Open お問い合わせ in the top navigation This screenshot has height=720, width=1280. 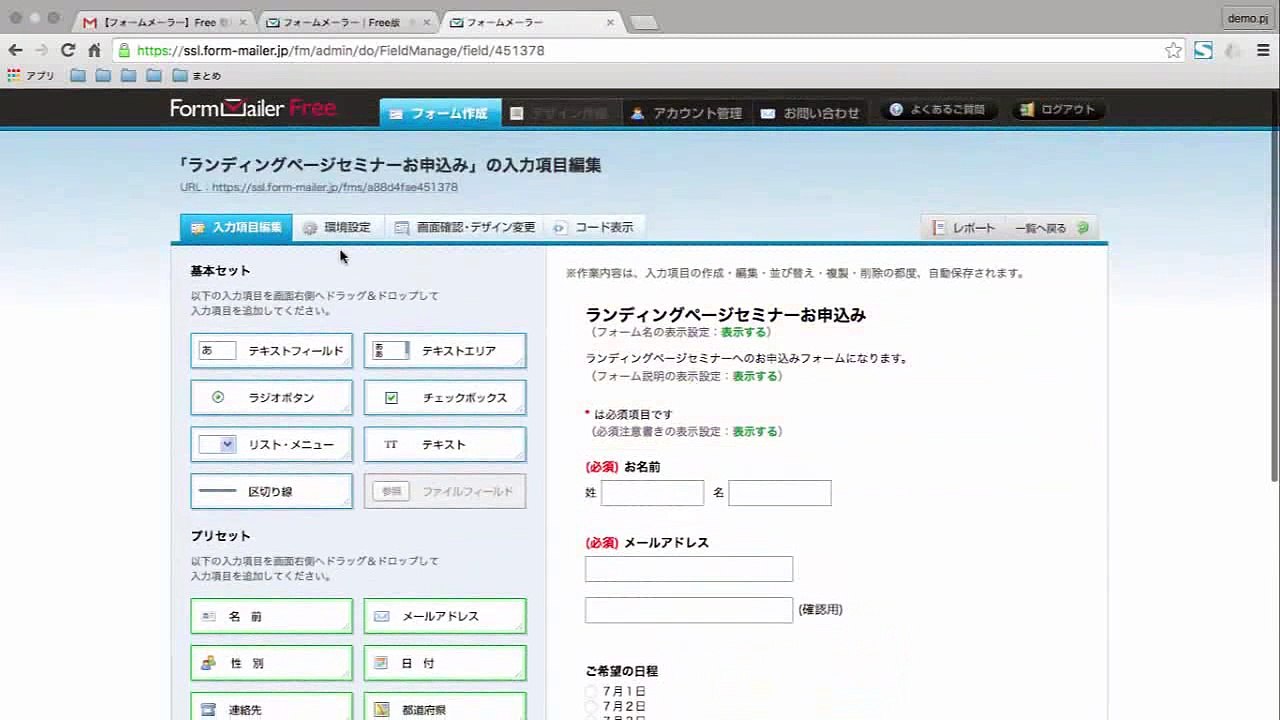[810, 113]
